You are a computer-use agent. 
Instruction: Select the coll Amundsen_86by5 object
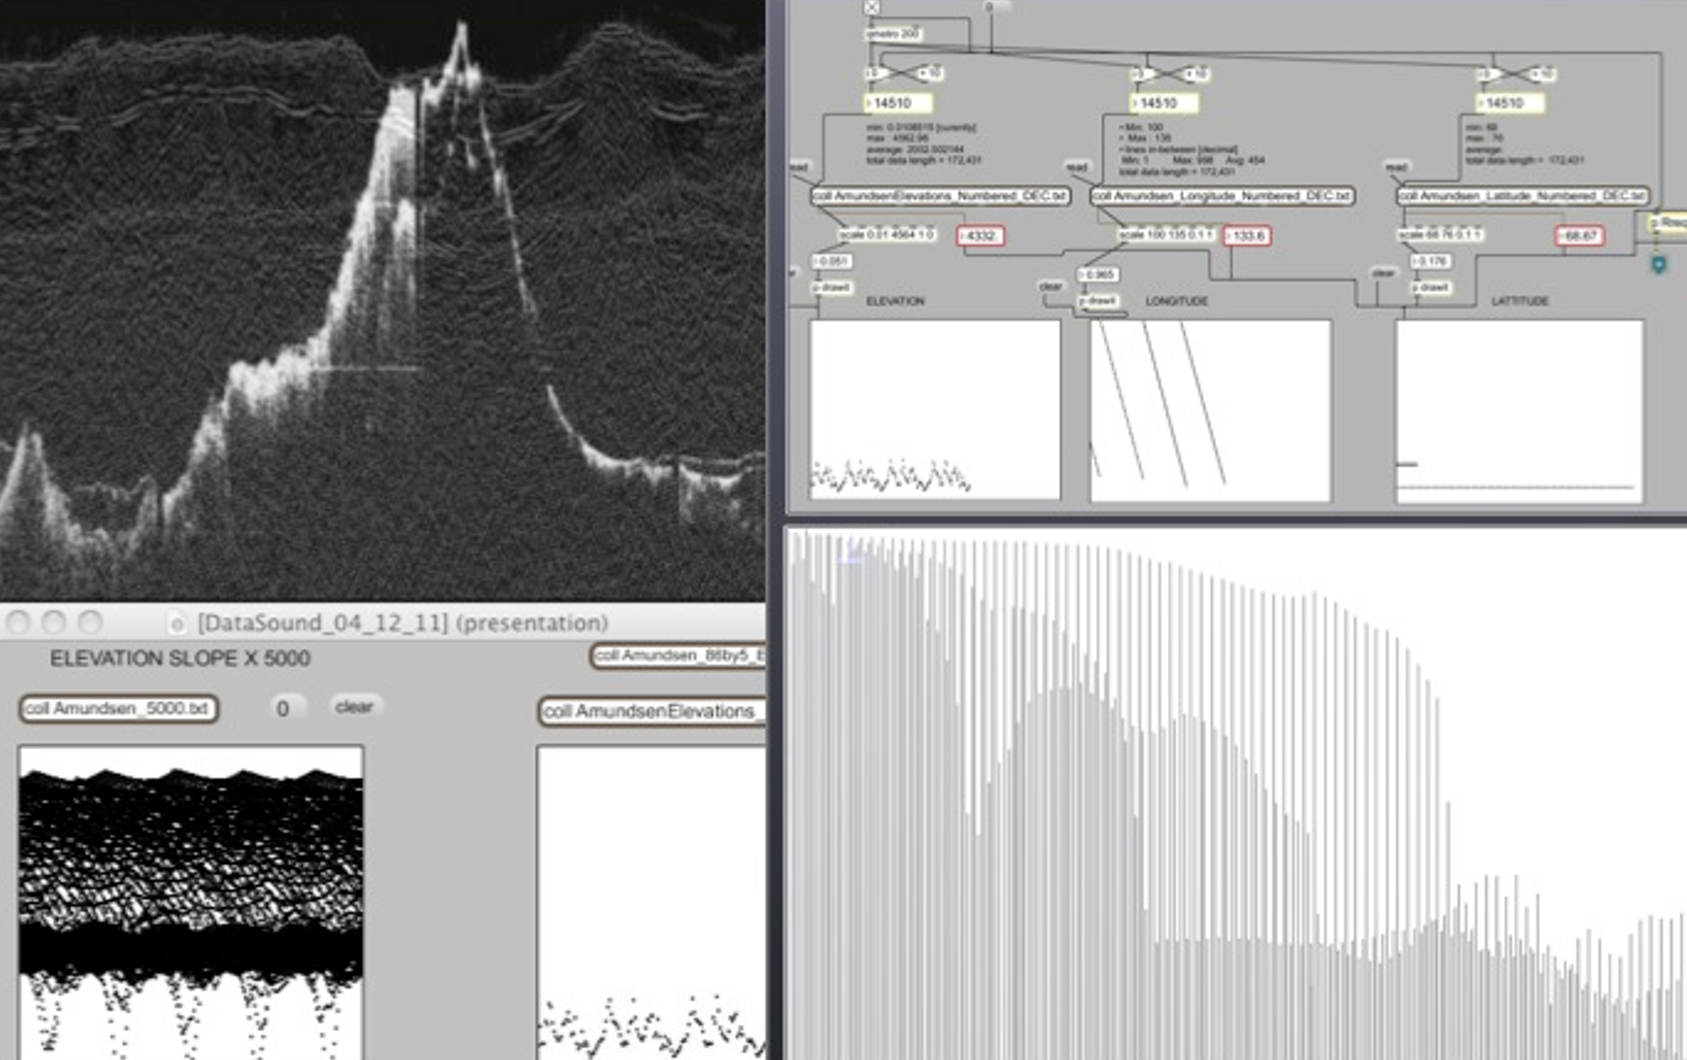tap(678, 656)
